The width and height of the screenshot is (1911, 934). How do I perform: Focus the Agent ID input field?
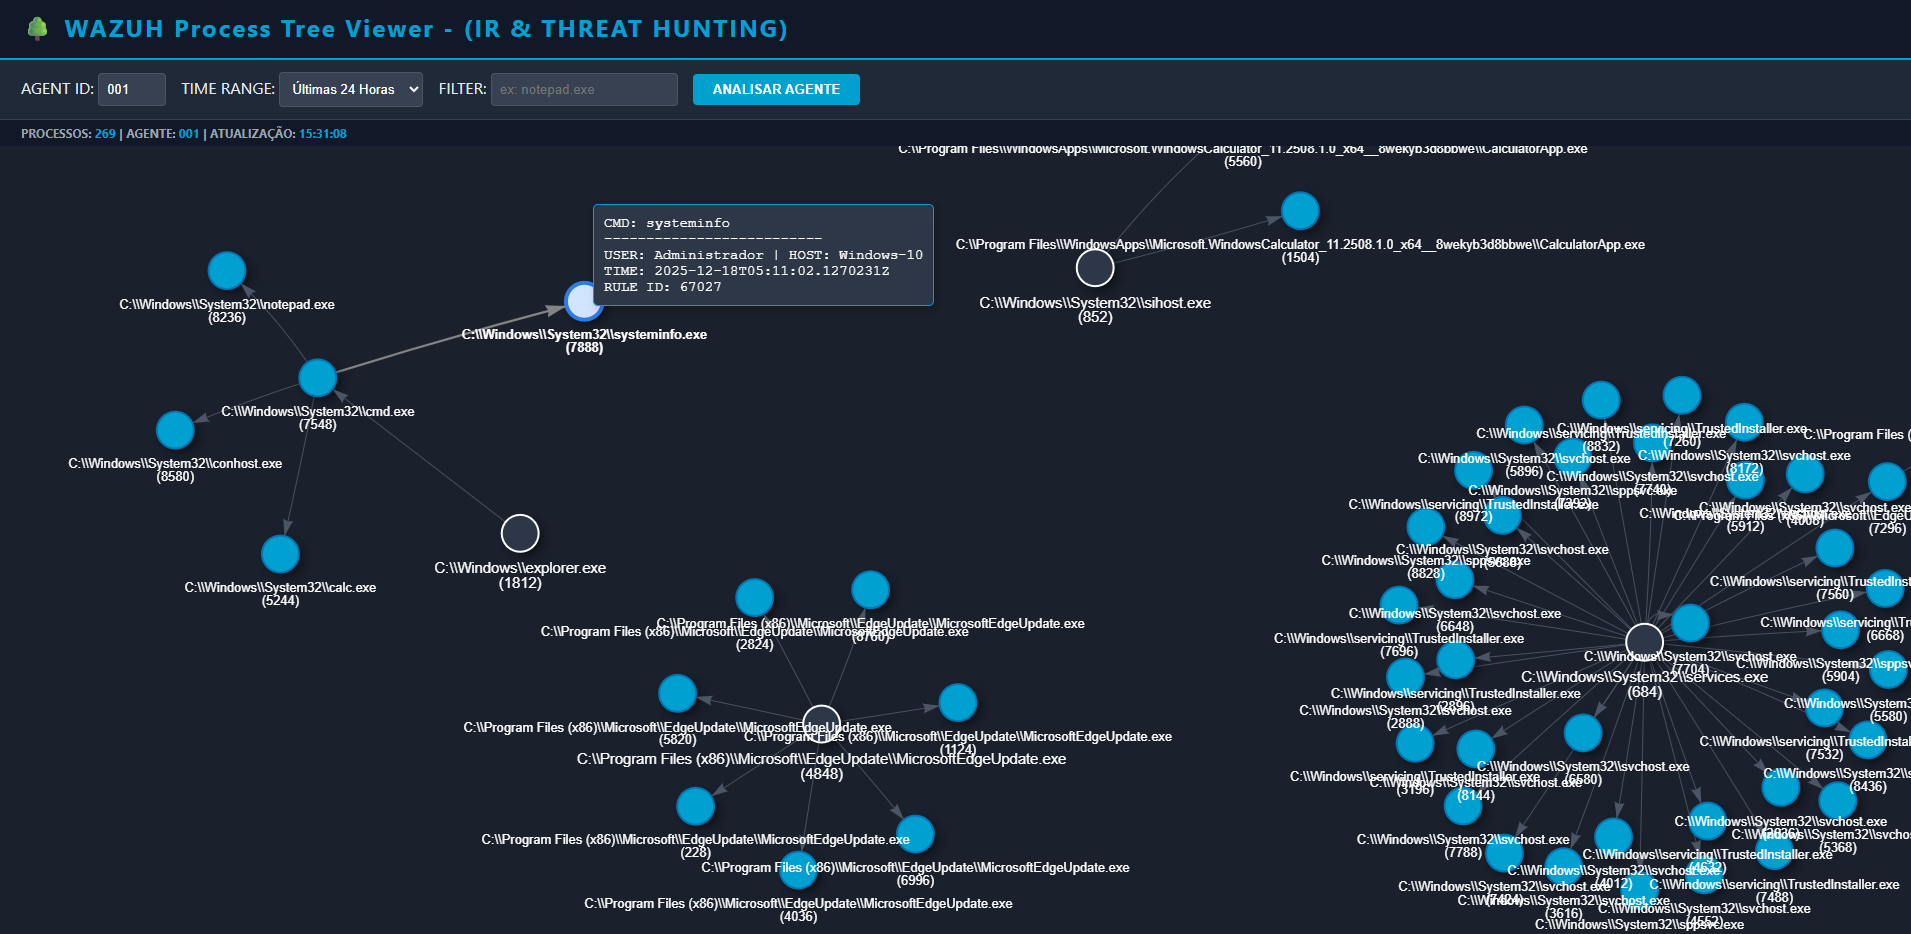tap(132, 89)
